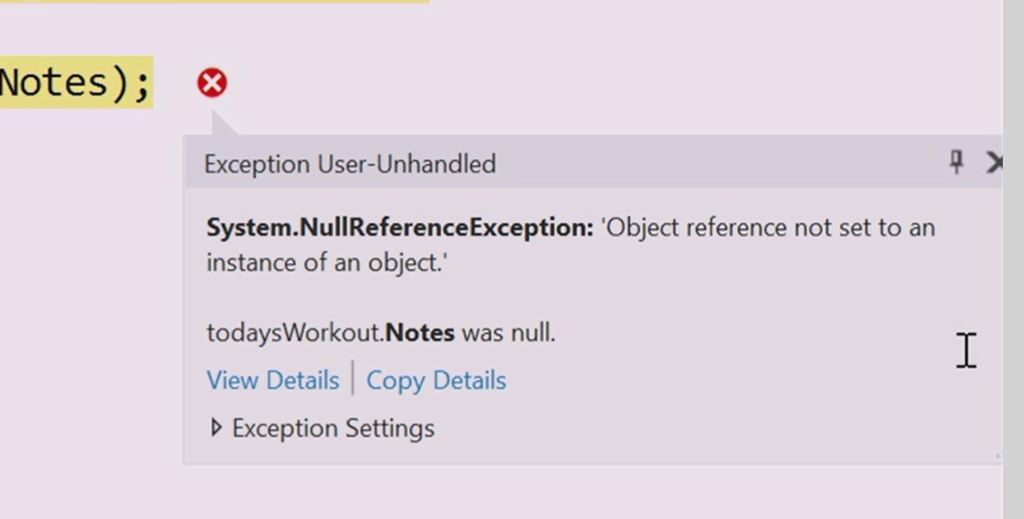Viewport: 1024px width, 519px height.
Task: Click empty editor area below 'Notes);'
Action: pyautogui.click(x=80, y=300)
